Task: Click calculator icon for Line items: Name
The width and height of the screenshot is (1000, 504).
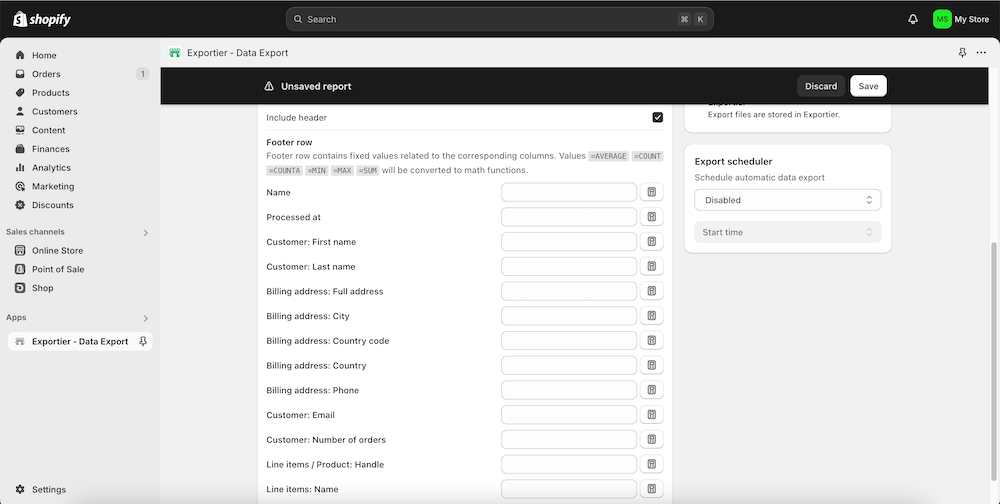Action: (x=652, y=489)
